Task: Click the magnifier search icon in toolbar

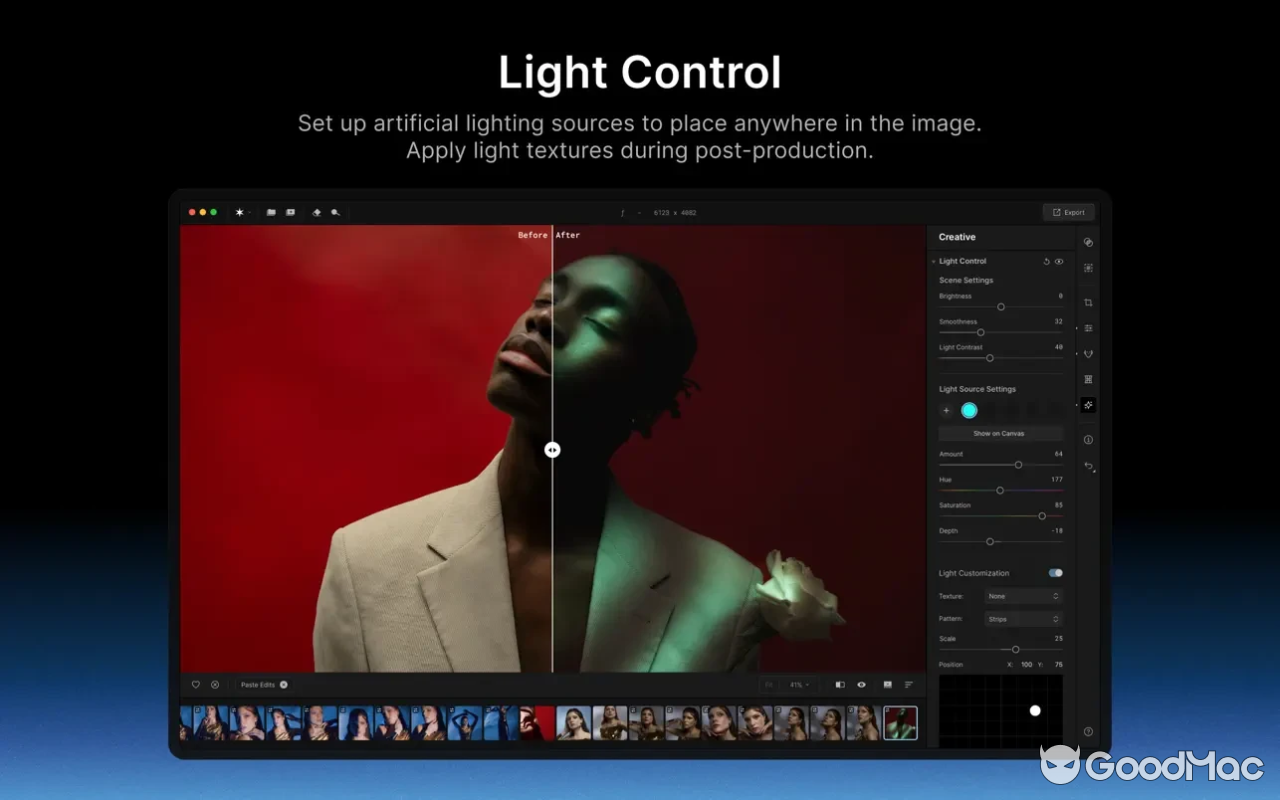Action: [x=336, y=212]
